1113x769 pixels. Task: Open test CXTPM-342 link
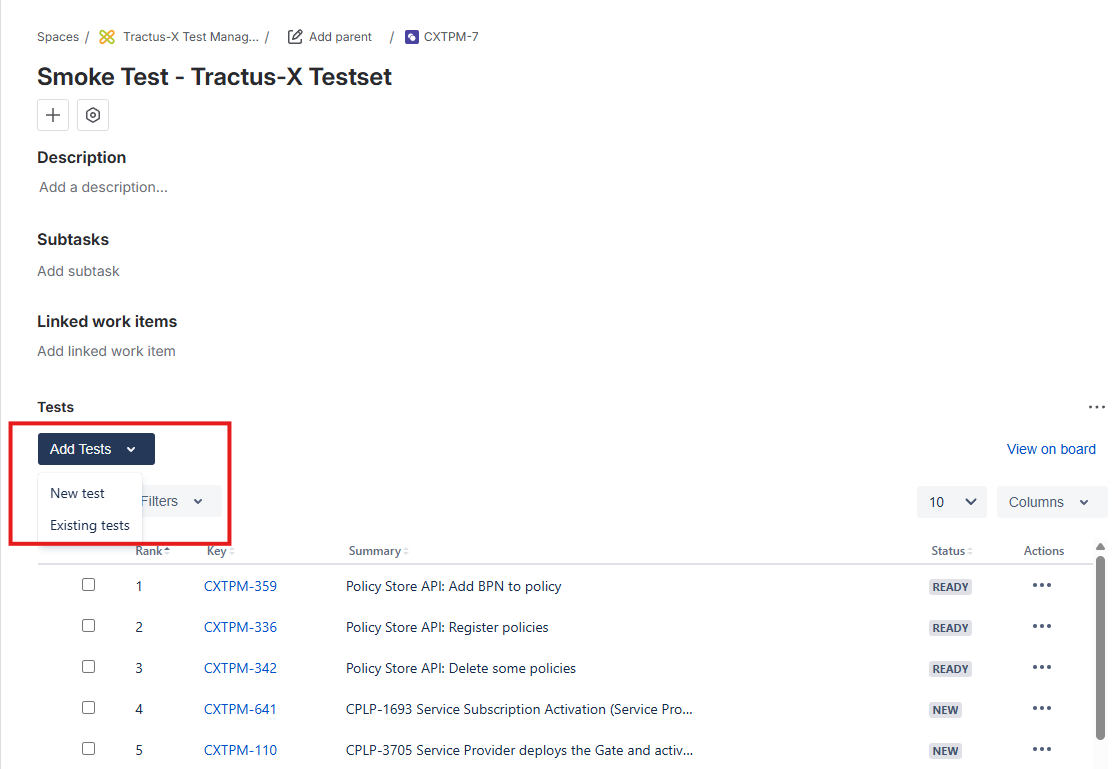[241, 669]
